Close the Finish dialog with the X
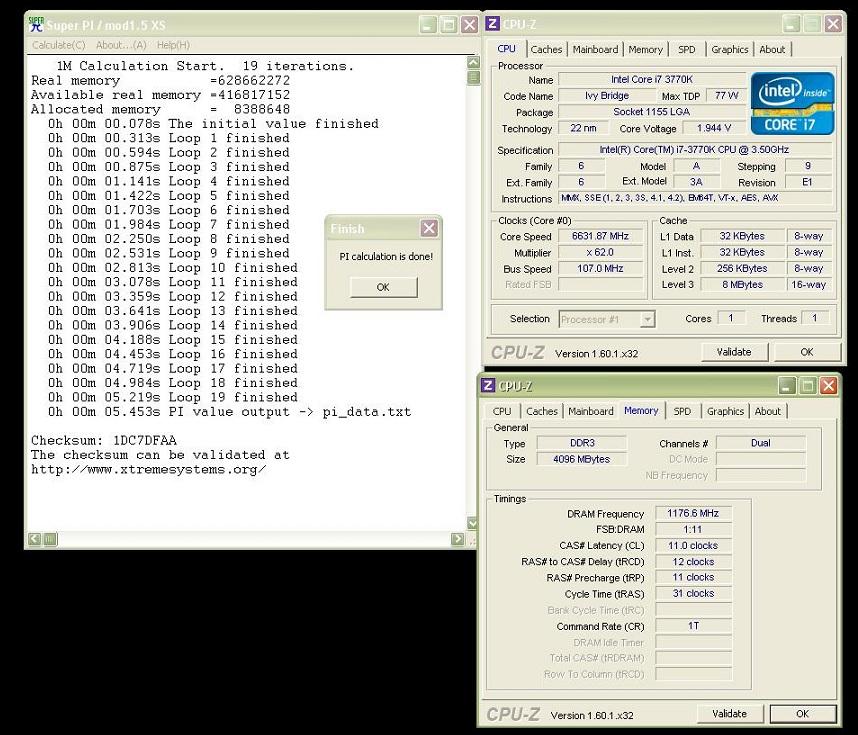The height and width of the screenshot is (735, 858). pyautogui.click(x=429, y=228)
